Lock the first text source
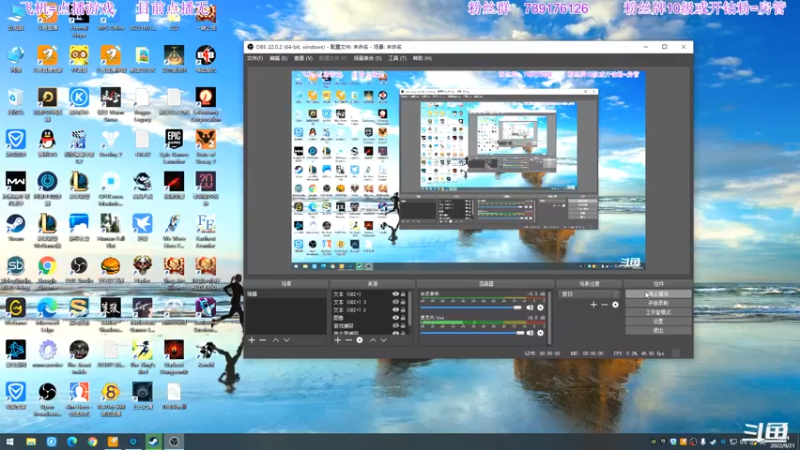This screenshot has height=450, width=800. 403,294
